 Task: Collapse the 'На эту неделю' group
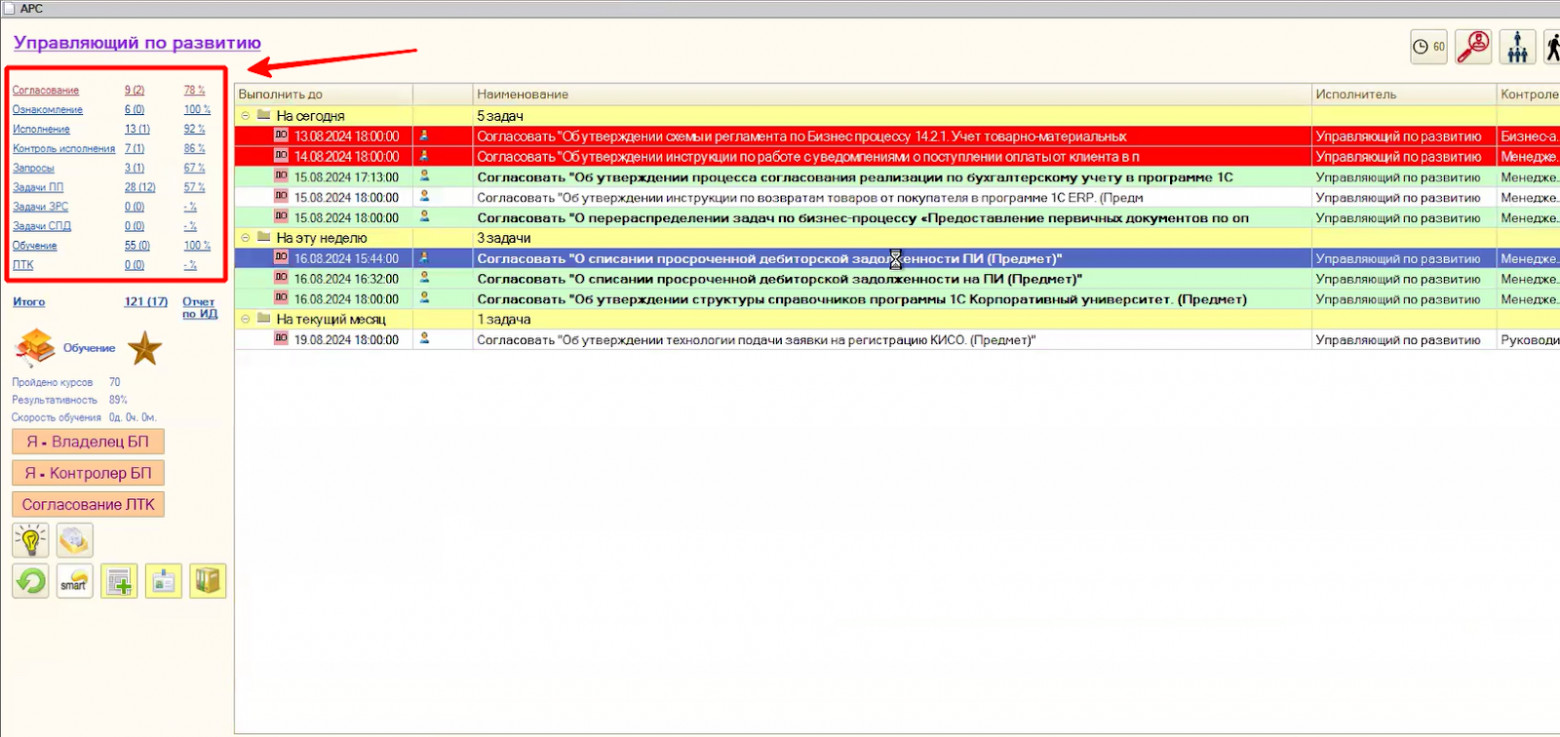click(x=245, y=238)
